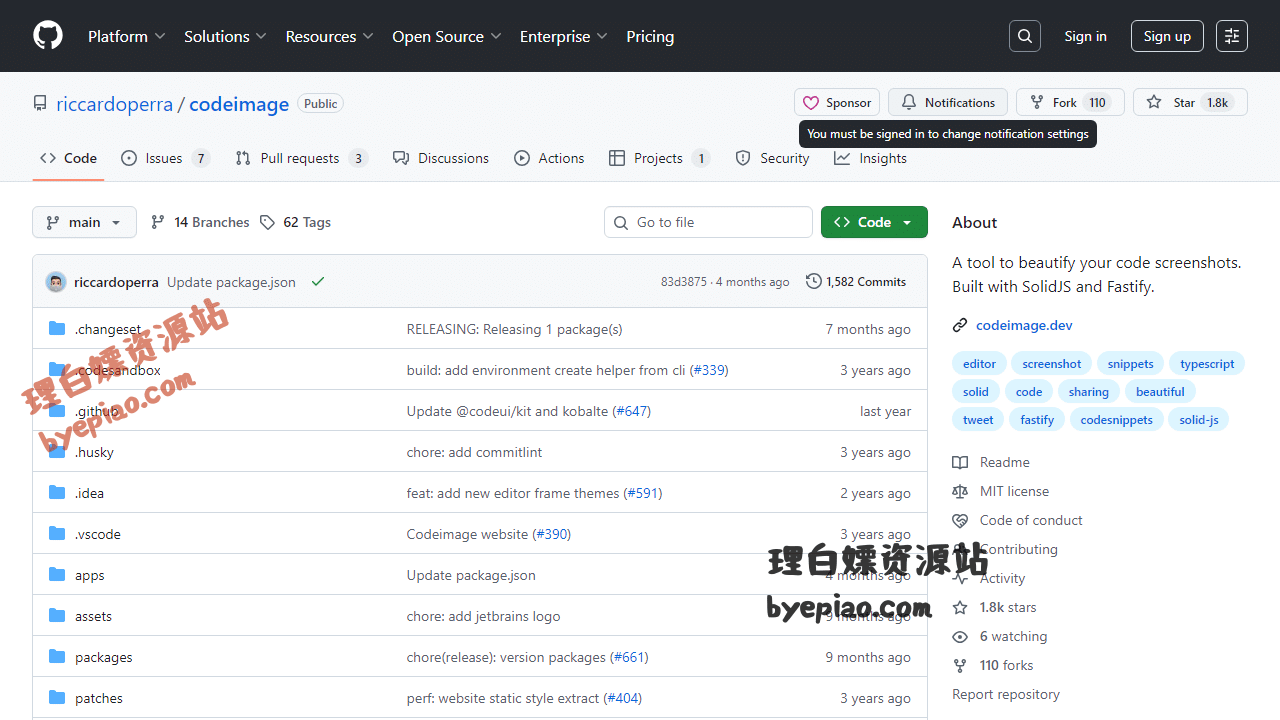Open the Open Source dropdown menu
The width and height of the screenshot is (1280, 720).
coord(447,36)
